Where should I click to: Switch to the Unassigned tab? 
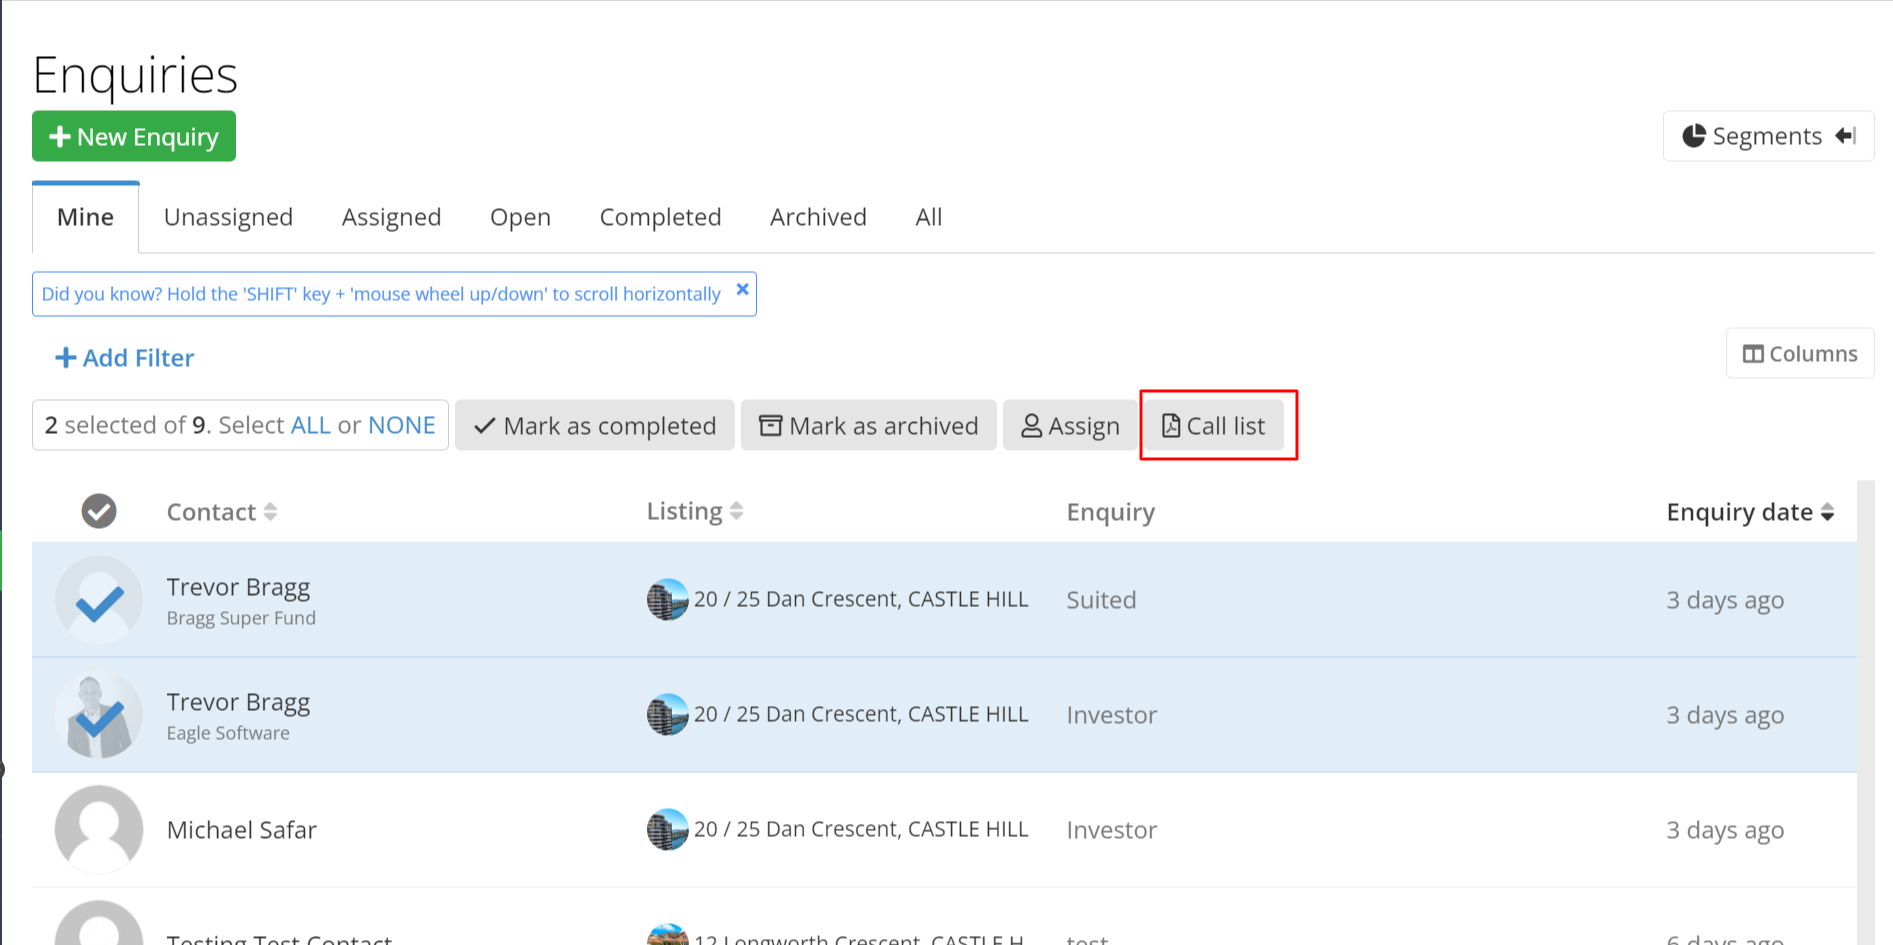[x=228, y=217]
